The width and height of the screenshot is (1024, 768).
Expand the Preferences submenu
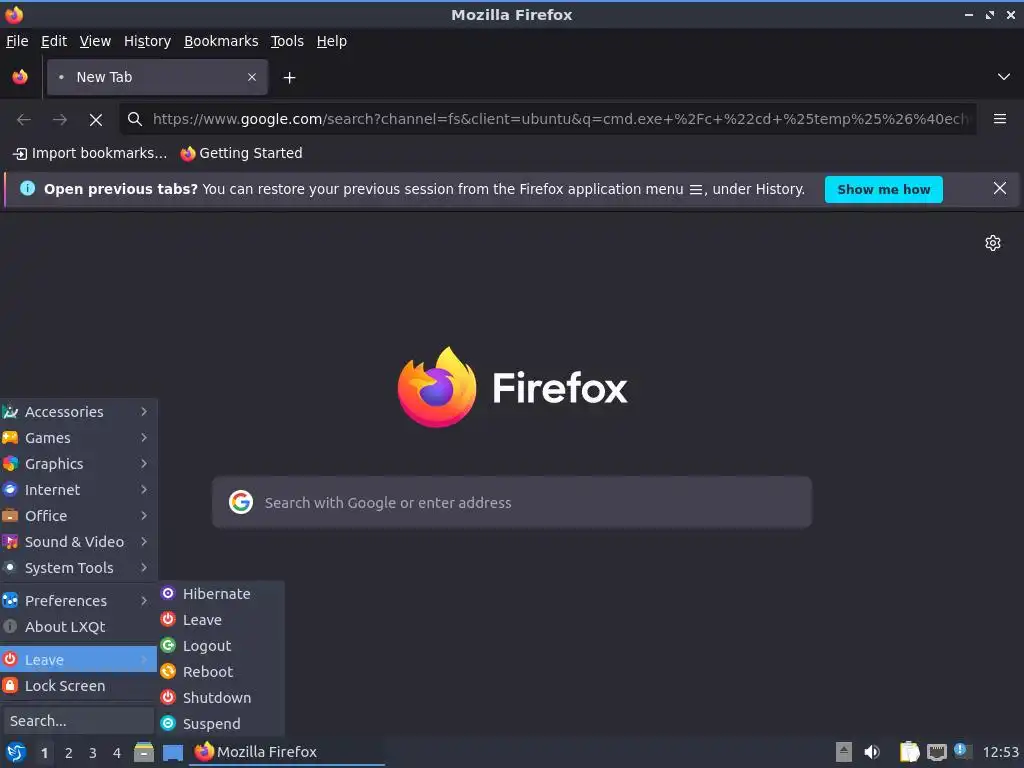click(78, 601)
